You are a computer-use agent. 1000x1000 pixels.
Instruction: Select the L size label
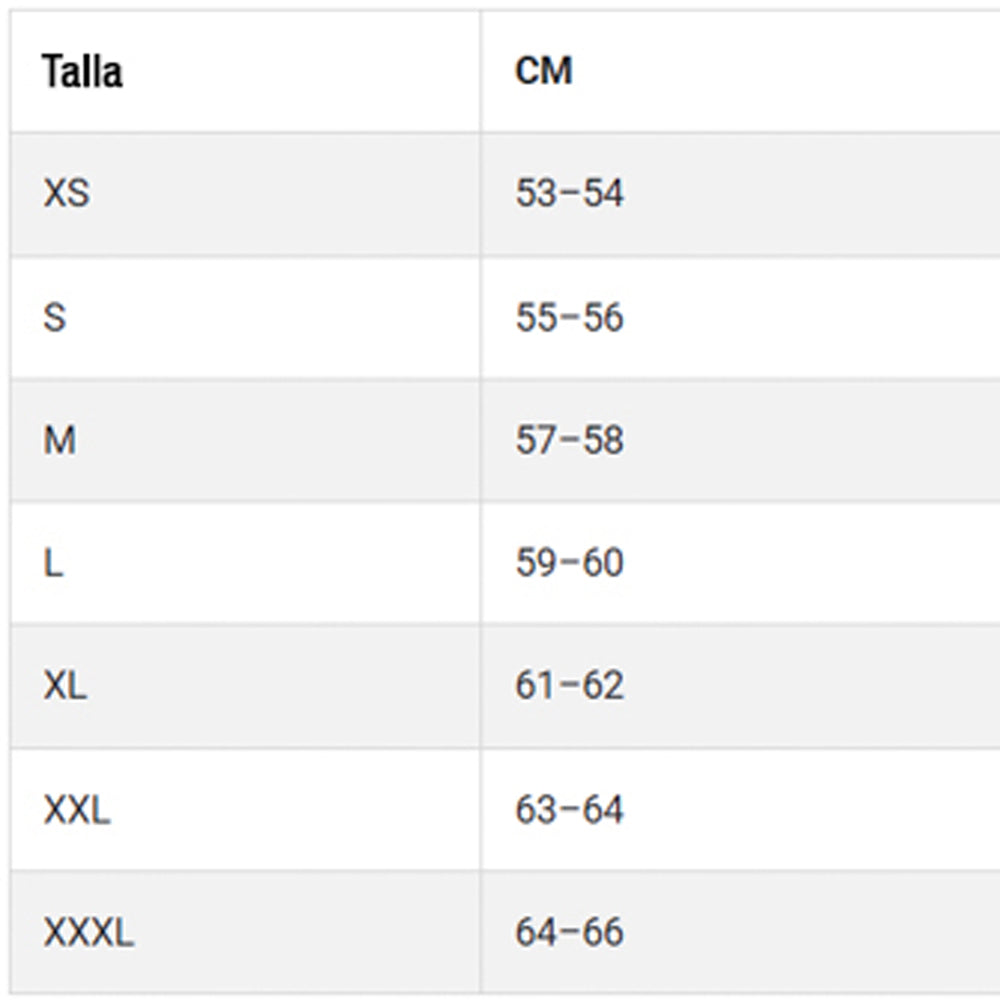tap(53, 563)
